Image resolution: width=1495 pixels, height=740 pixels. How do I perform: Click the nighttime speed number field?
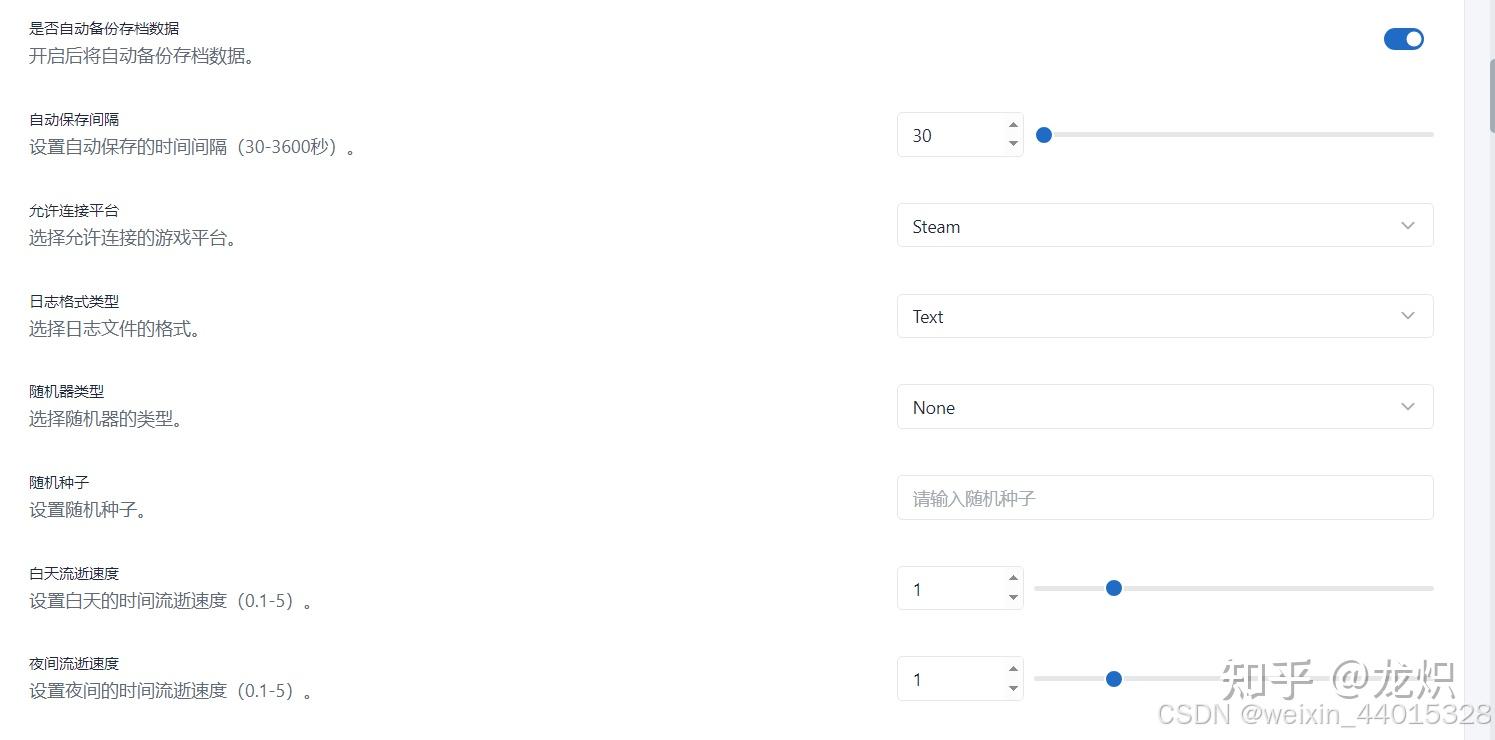coord(950,679)
